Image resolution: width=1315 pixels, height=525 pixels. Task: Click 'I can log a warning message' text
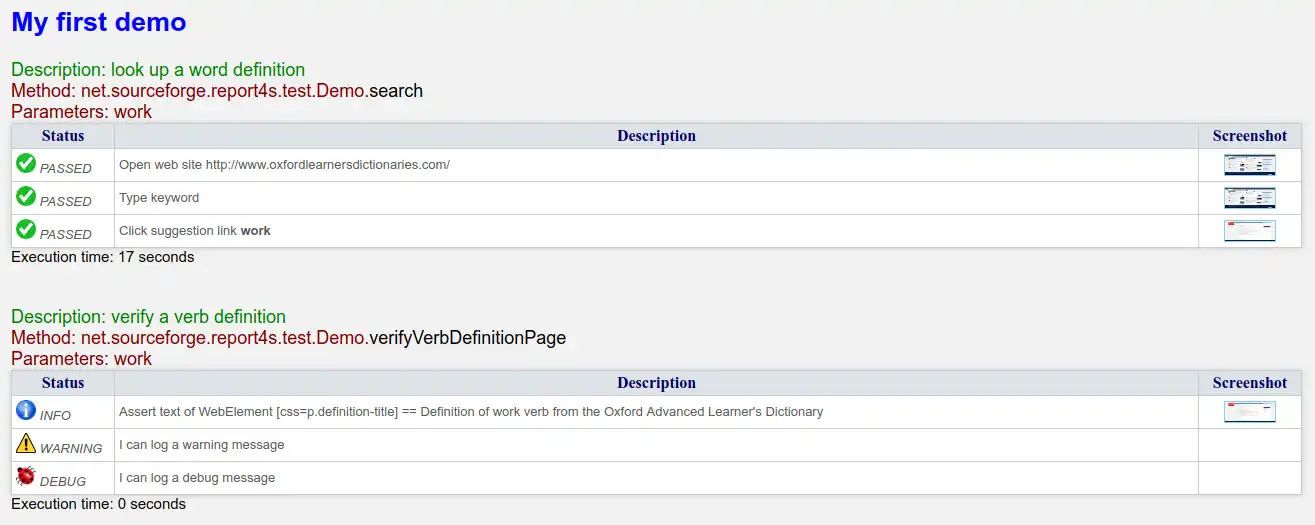(201, 445)
